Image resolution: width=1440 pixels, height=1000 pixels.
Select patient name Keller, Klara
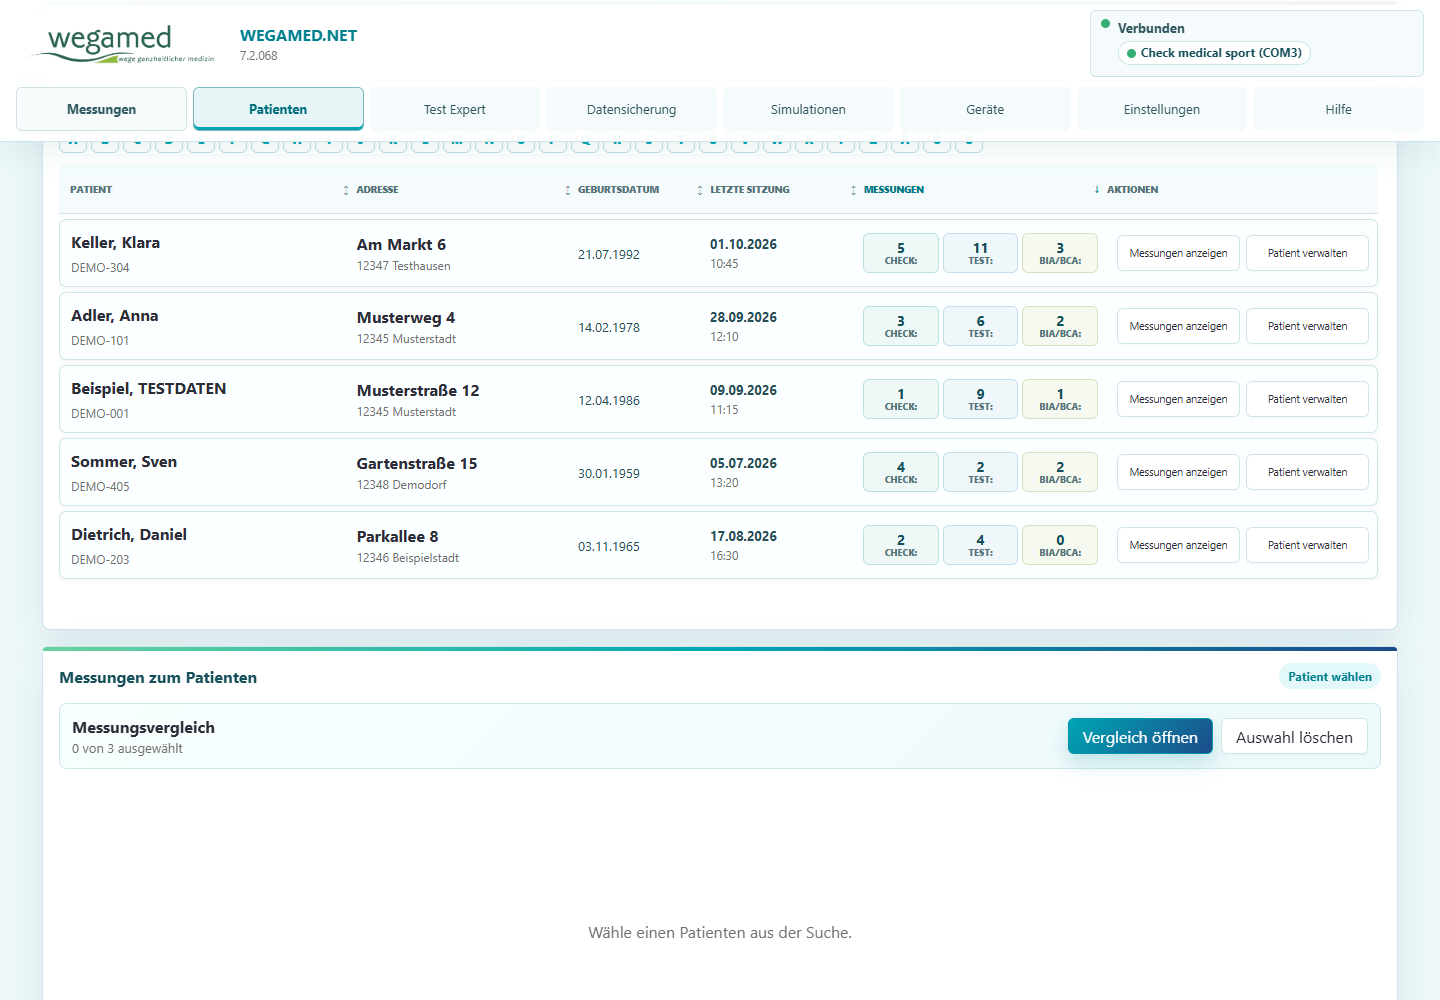coord(115,243)
